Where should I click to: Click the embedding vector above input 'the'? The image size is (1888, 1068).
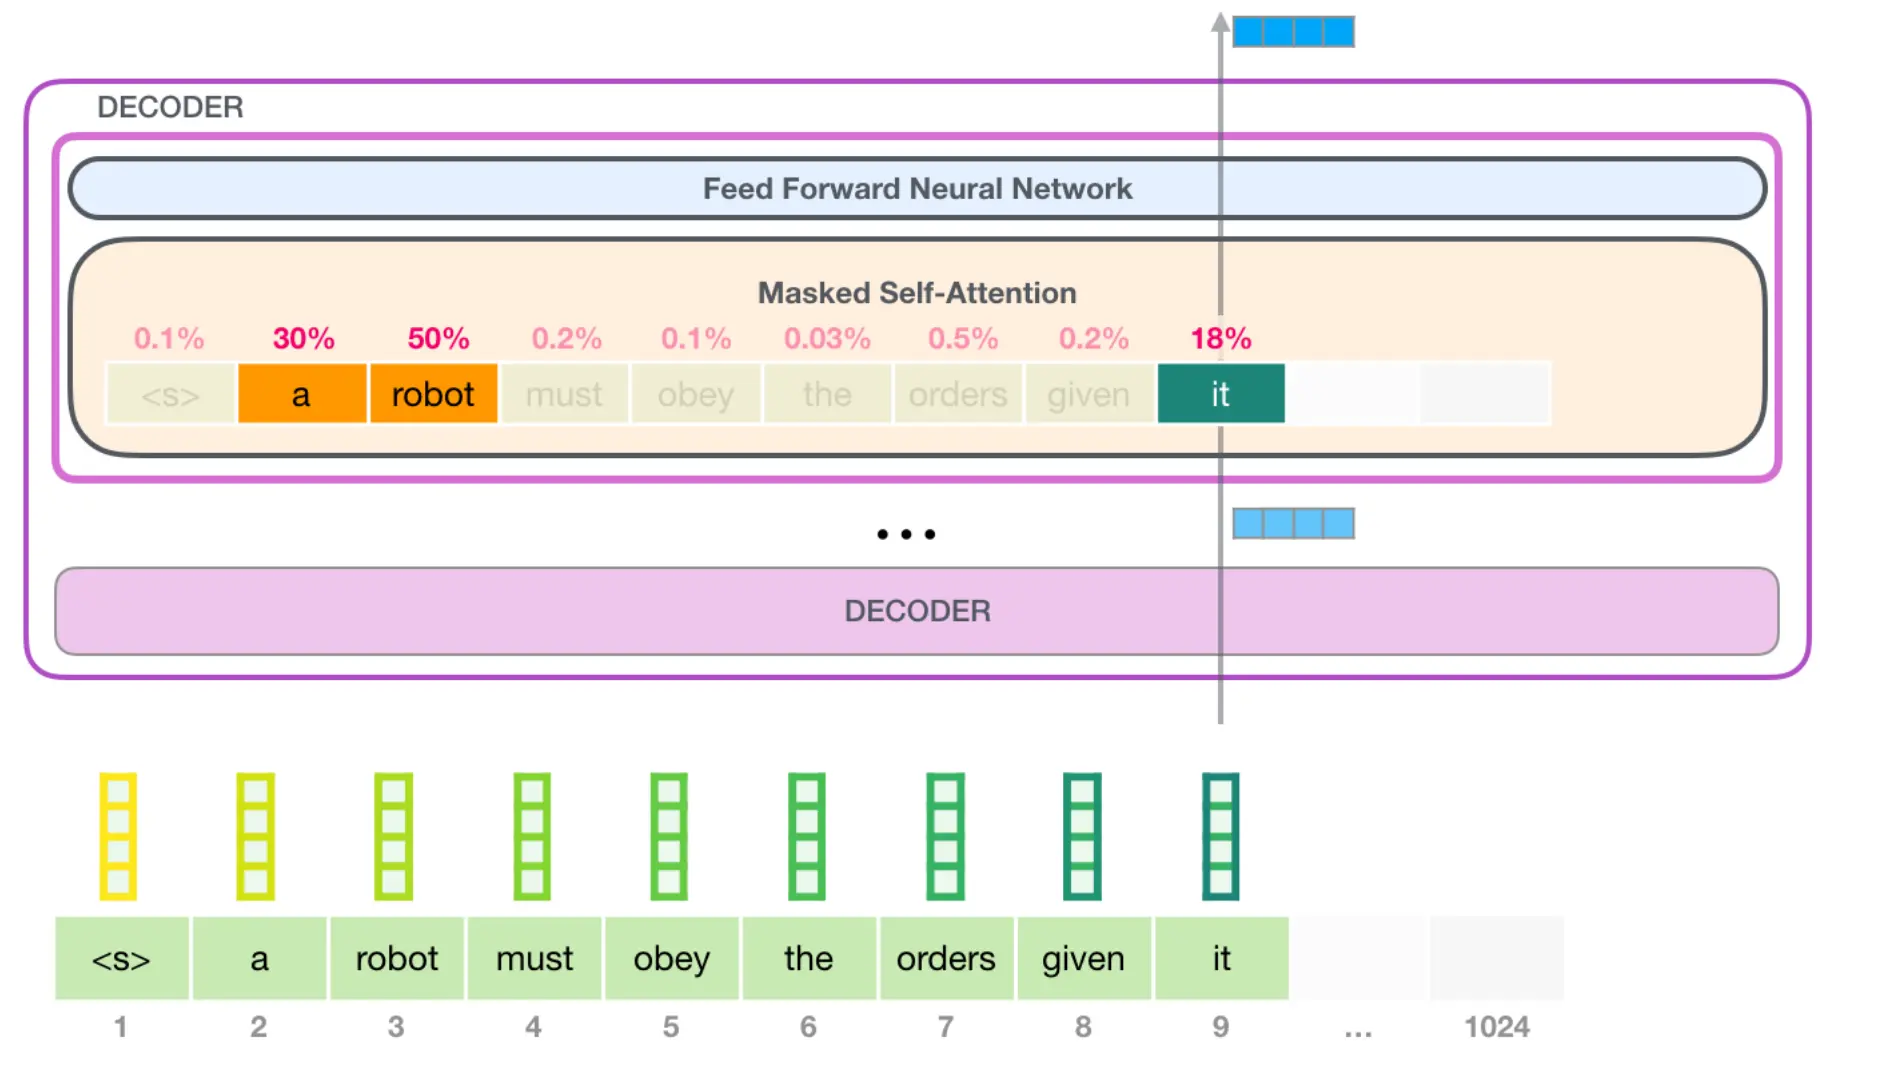[x=807, y=836]
